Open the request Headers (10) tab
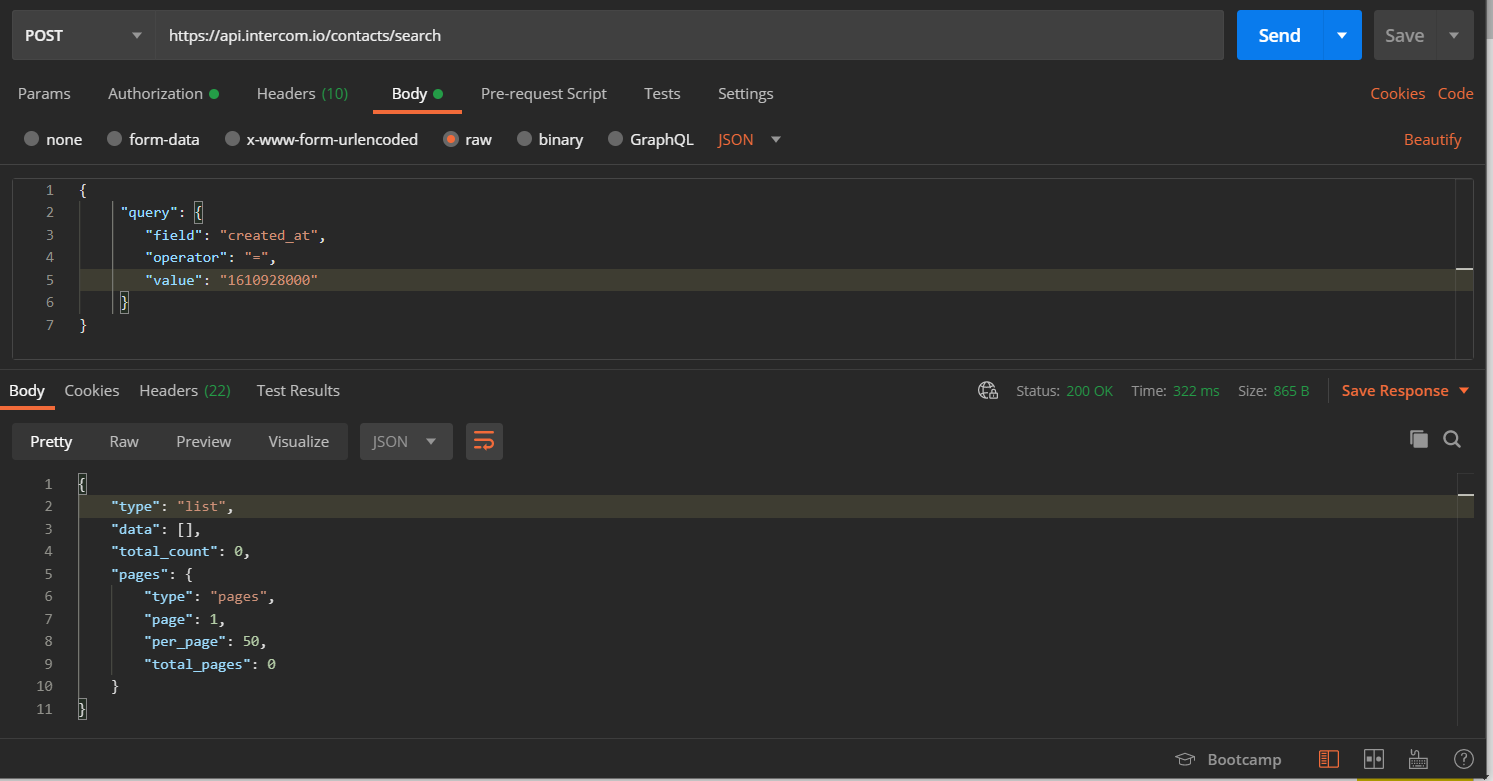This screenshot has height=781, width=1493. 302,94
